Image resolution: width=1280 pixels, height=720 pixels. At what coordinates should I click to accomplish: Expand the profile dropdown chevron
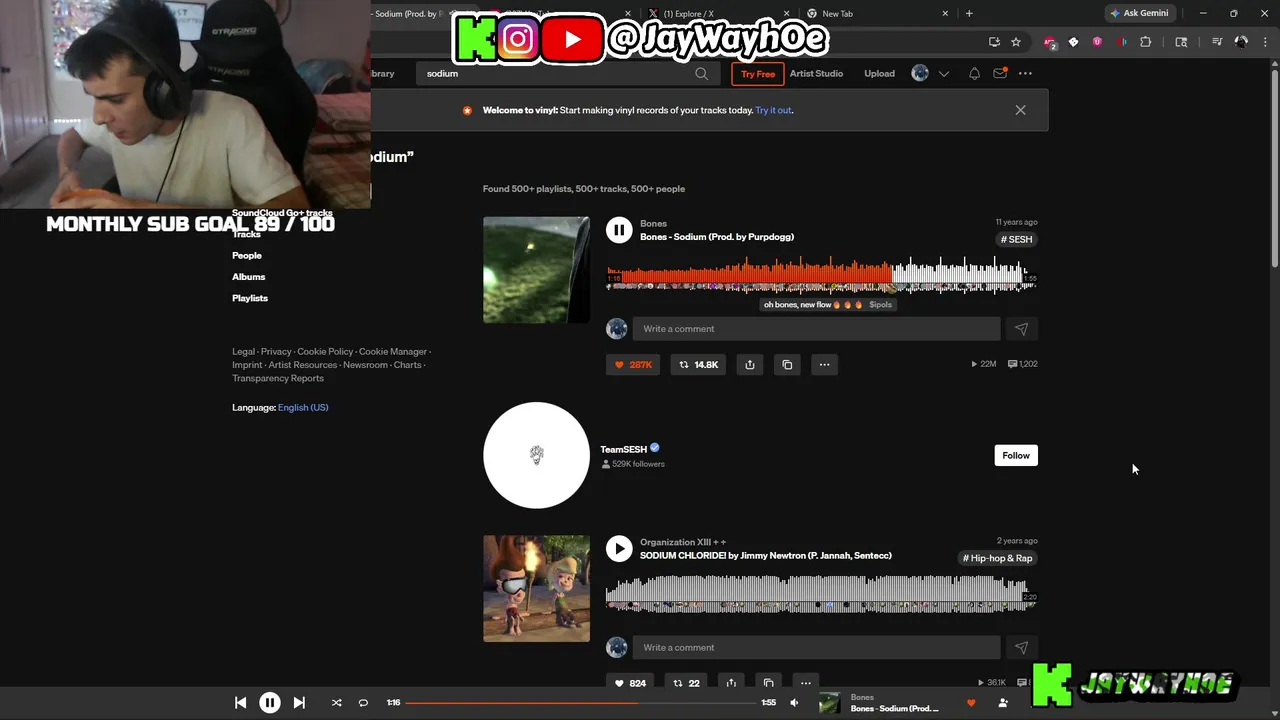pos(943,74)
